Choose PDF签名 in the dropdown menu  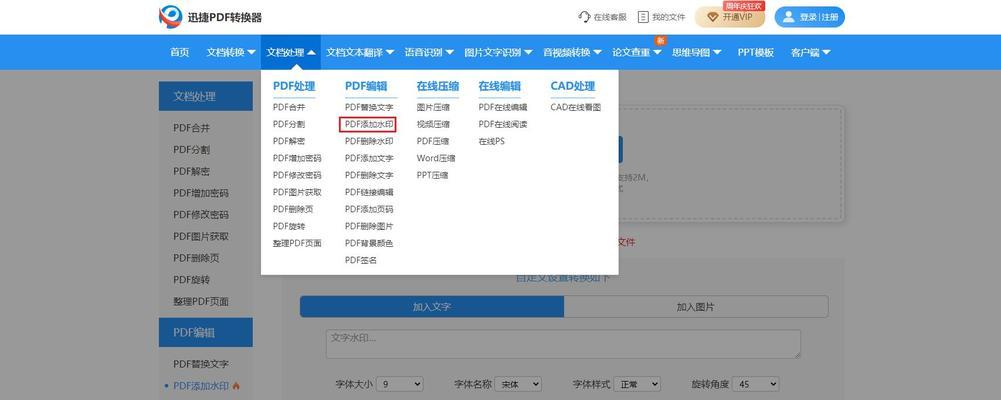(361, 260)
